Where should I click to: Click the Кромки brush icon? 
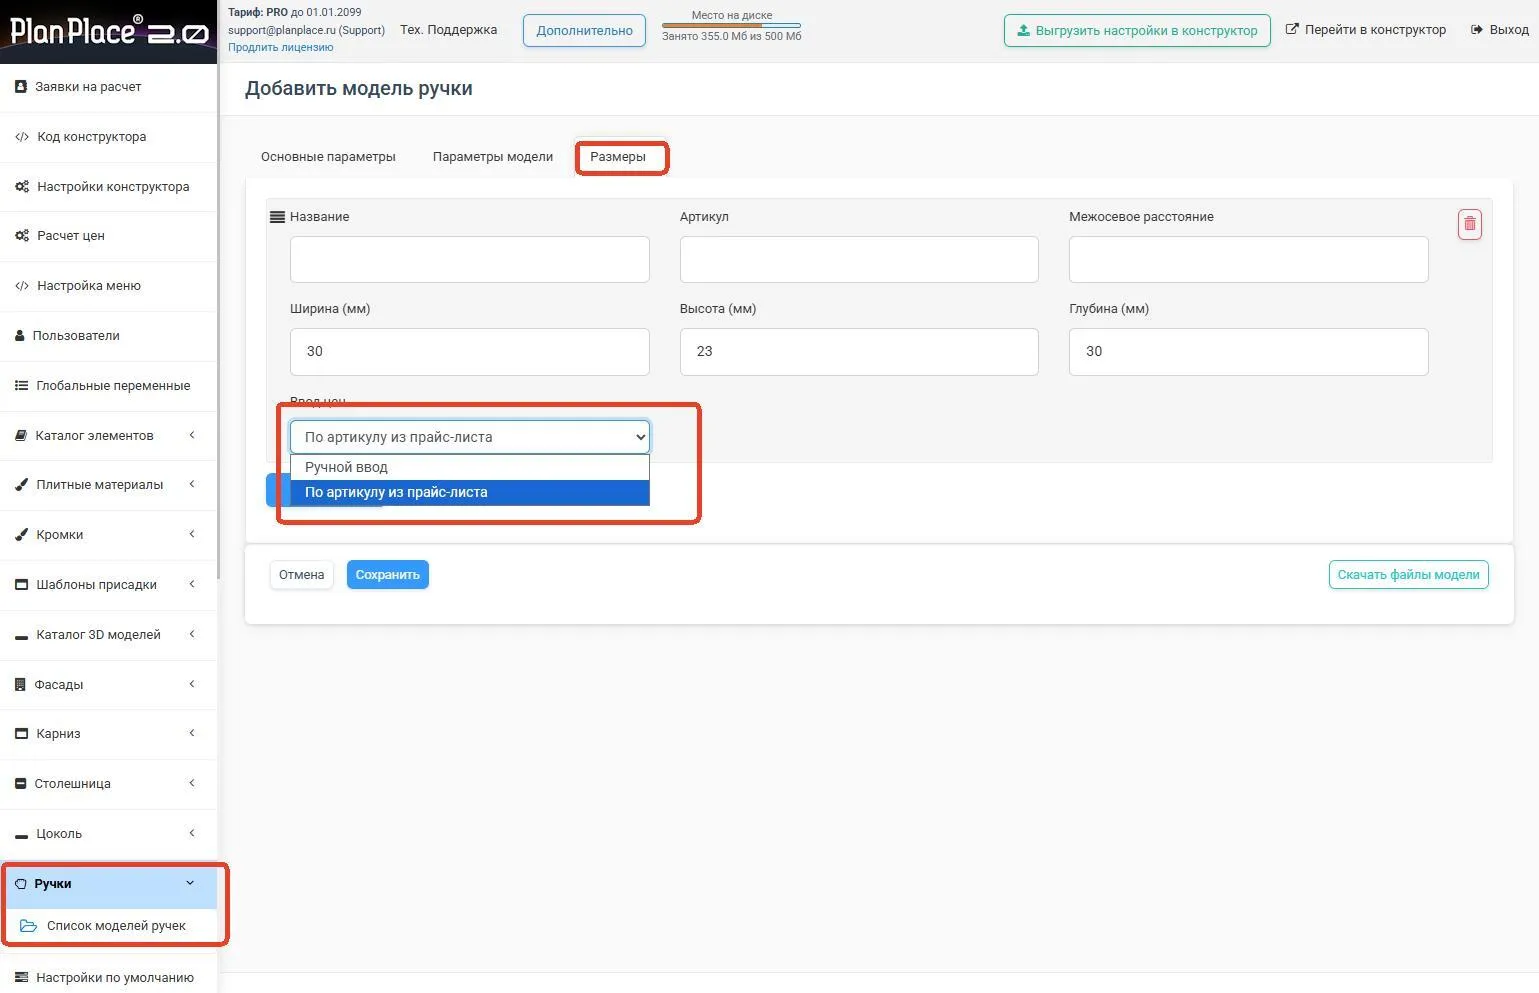[x=22, y=535]
